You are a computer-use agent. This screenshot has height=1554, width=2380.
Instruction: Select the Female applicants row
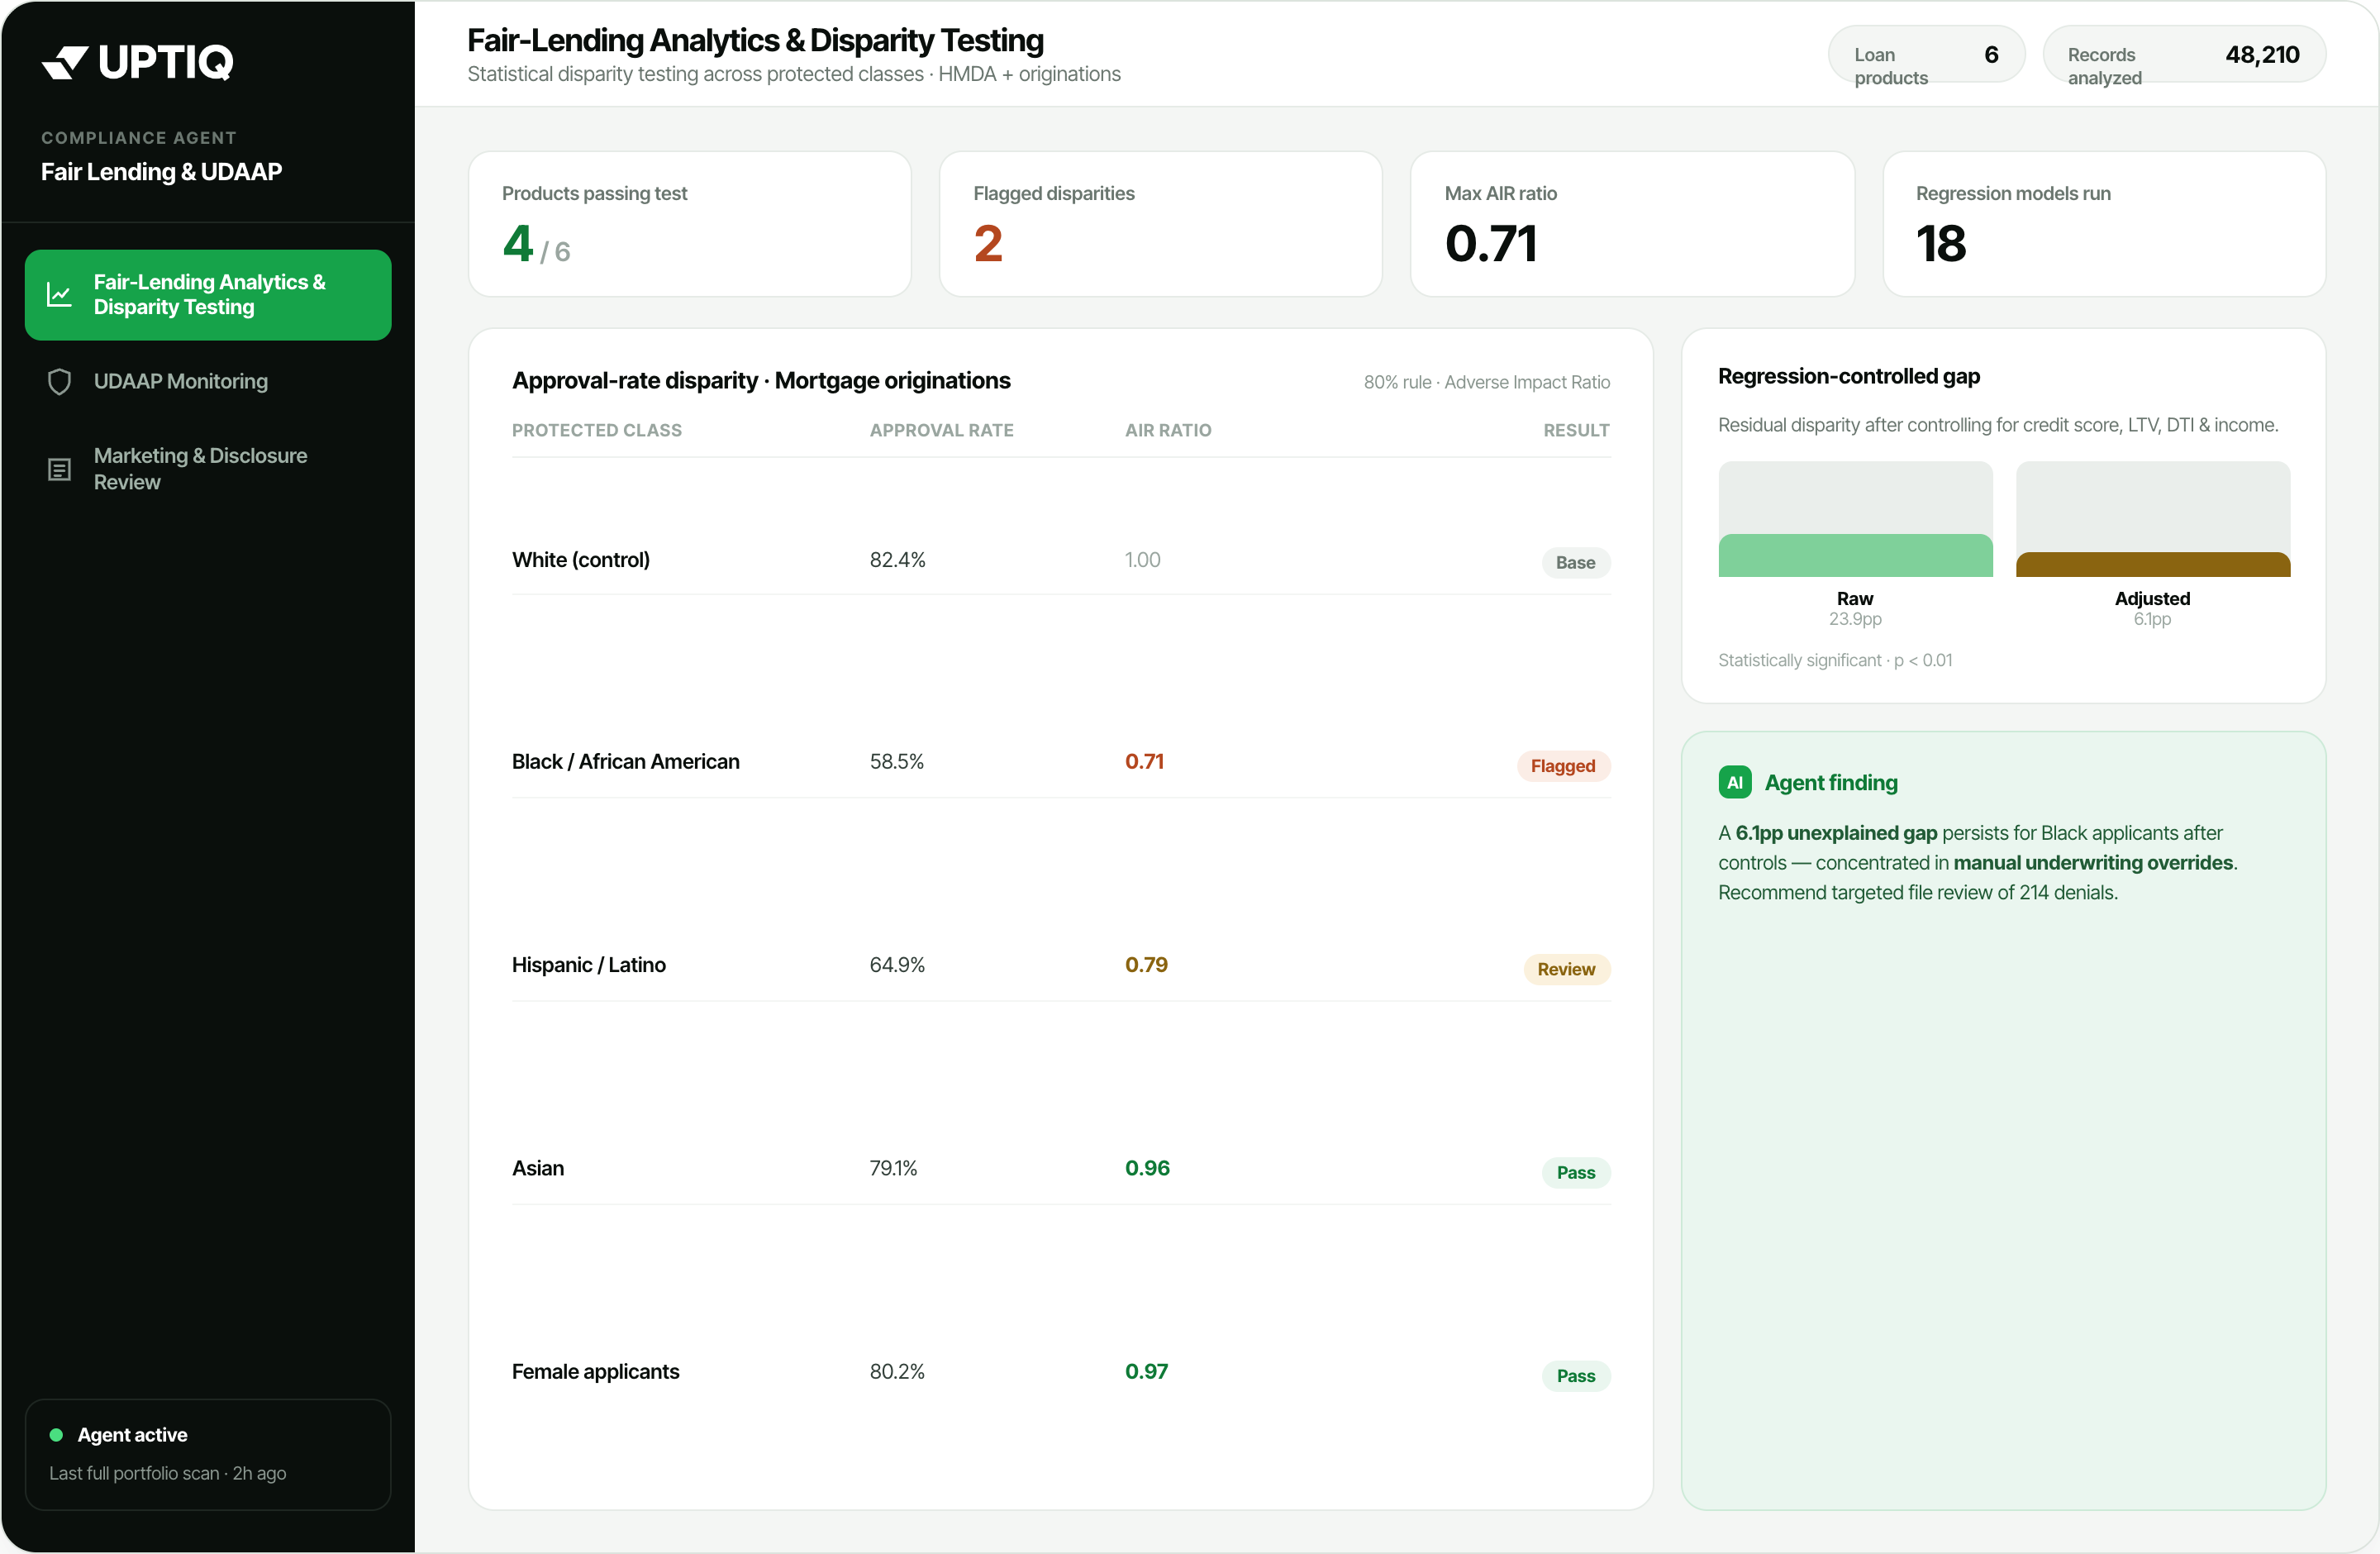pos(1060,1372)
